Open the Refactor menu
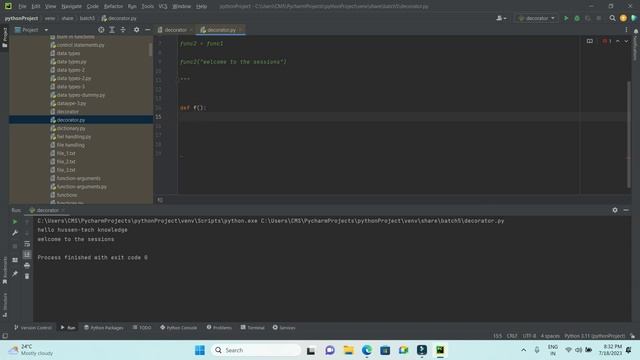The height and width of the screenshot is (360, 640). point(113,7)
